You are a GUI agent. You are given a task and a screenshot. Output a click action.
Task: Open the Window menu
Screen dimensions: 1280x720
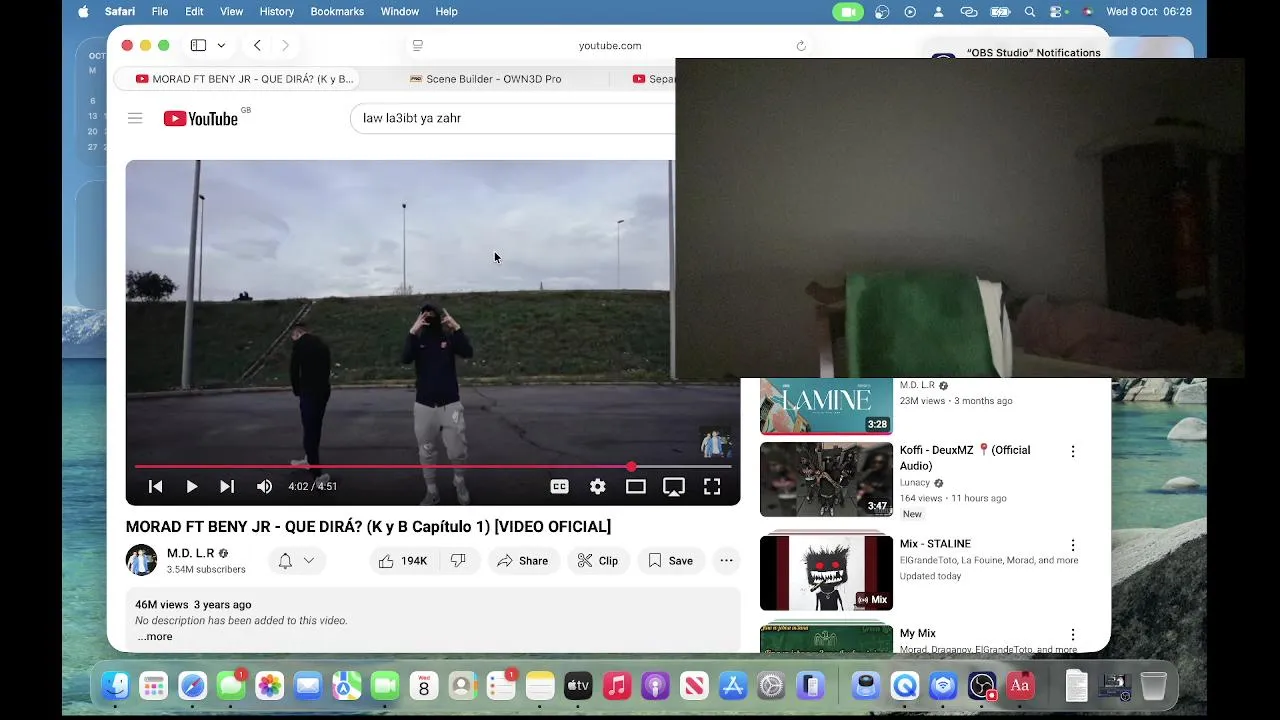point(399,11)
